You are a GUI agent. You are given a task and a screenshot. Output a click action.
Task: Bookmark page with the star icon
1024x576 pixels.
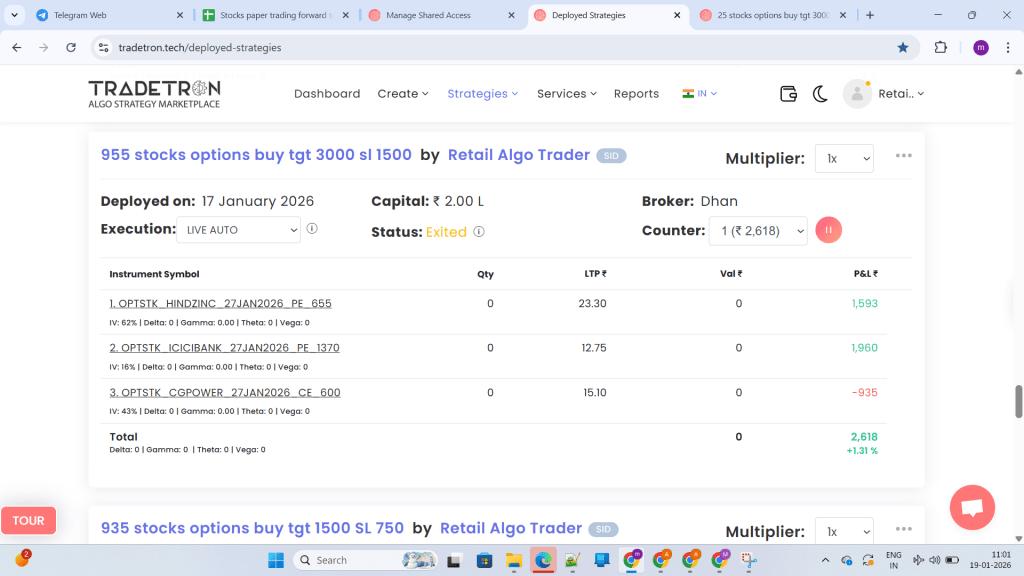[903, 47]
